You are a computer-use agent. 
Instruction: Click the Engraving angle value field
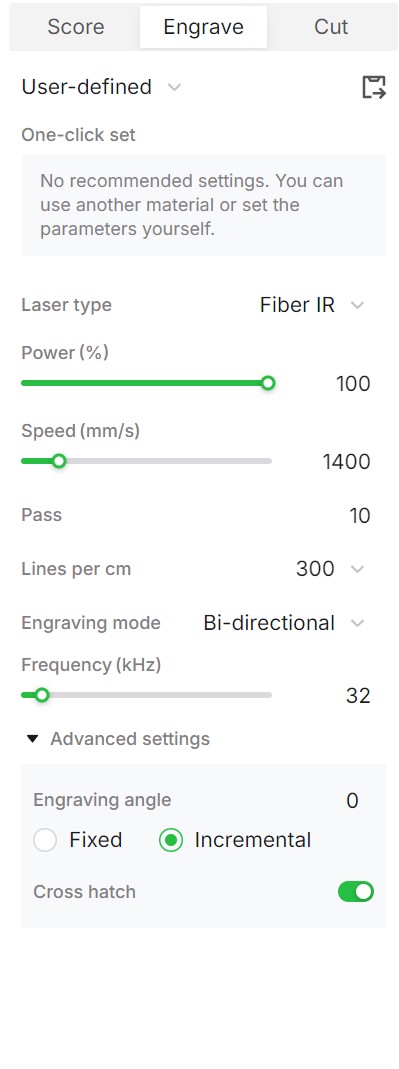(x=352, y=800)
